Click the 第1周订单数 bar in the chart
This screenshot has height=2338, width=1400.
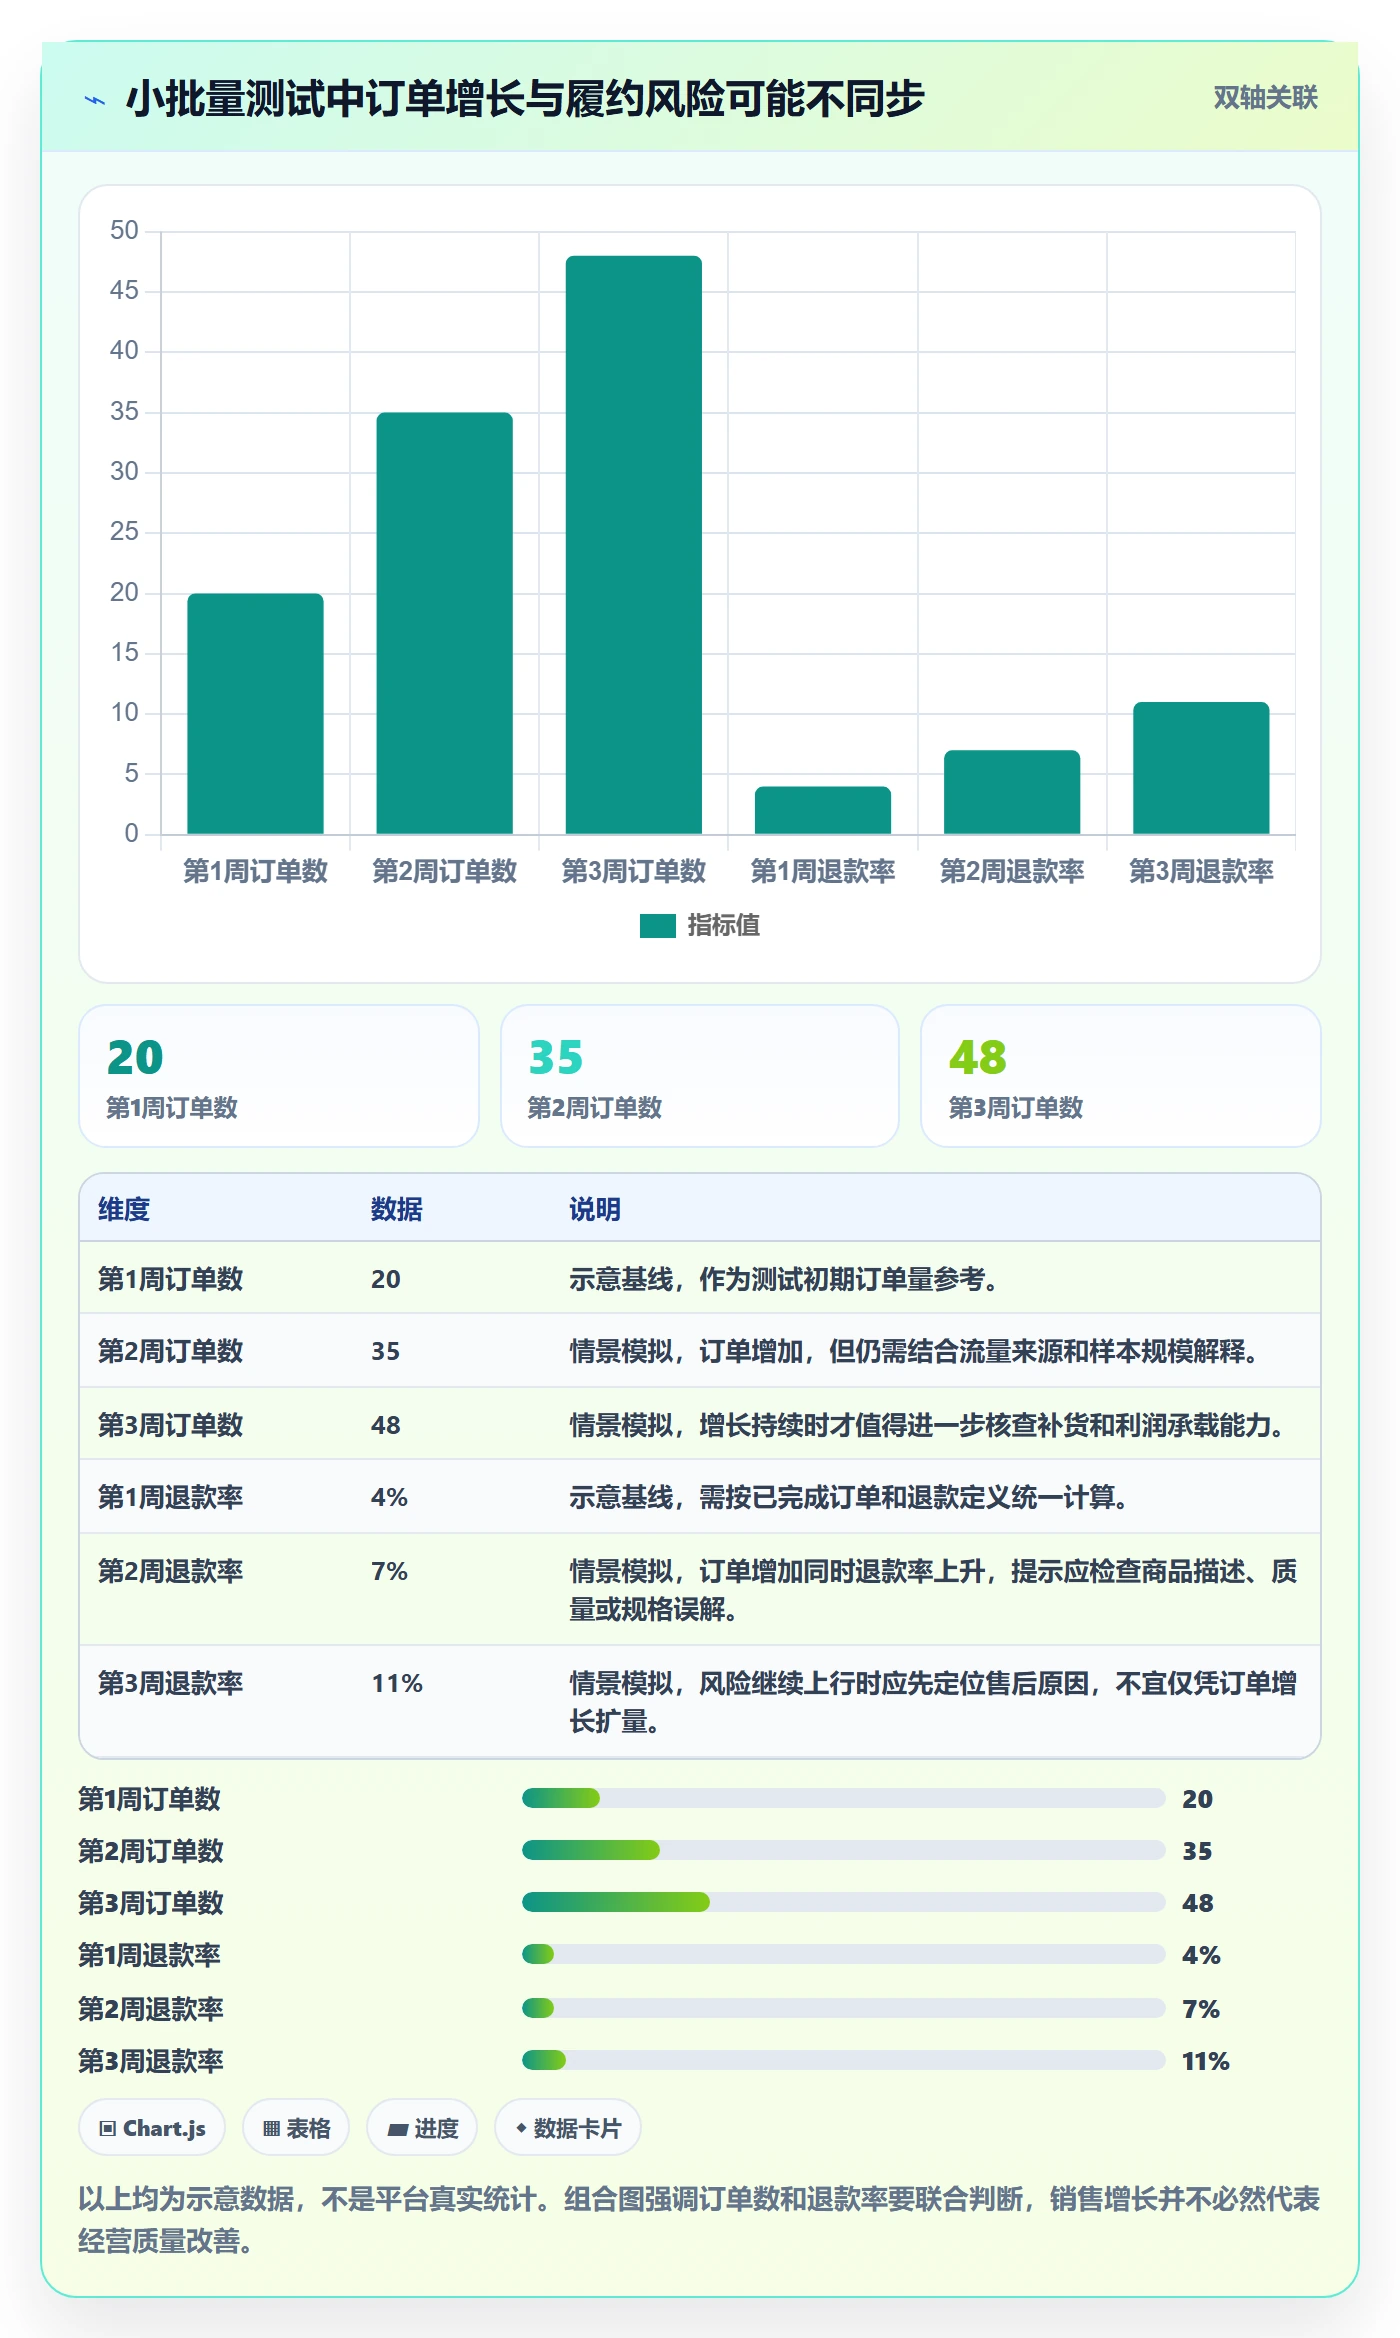255,713
